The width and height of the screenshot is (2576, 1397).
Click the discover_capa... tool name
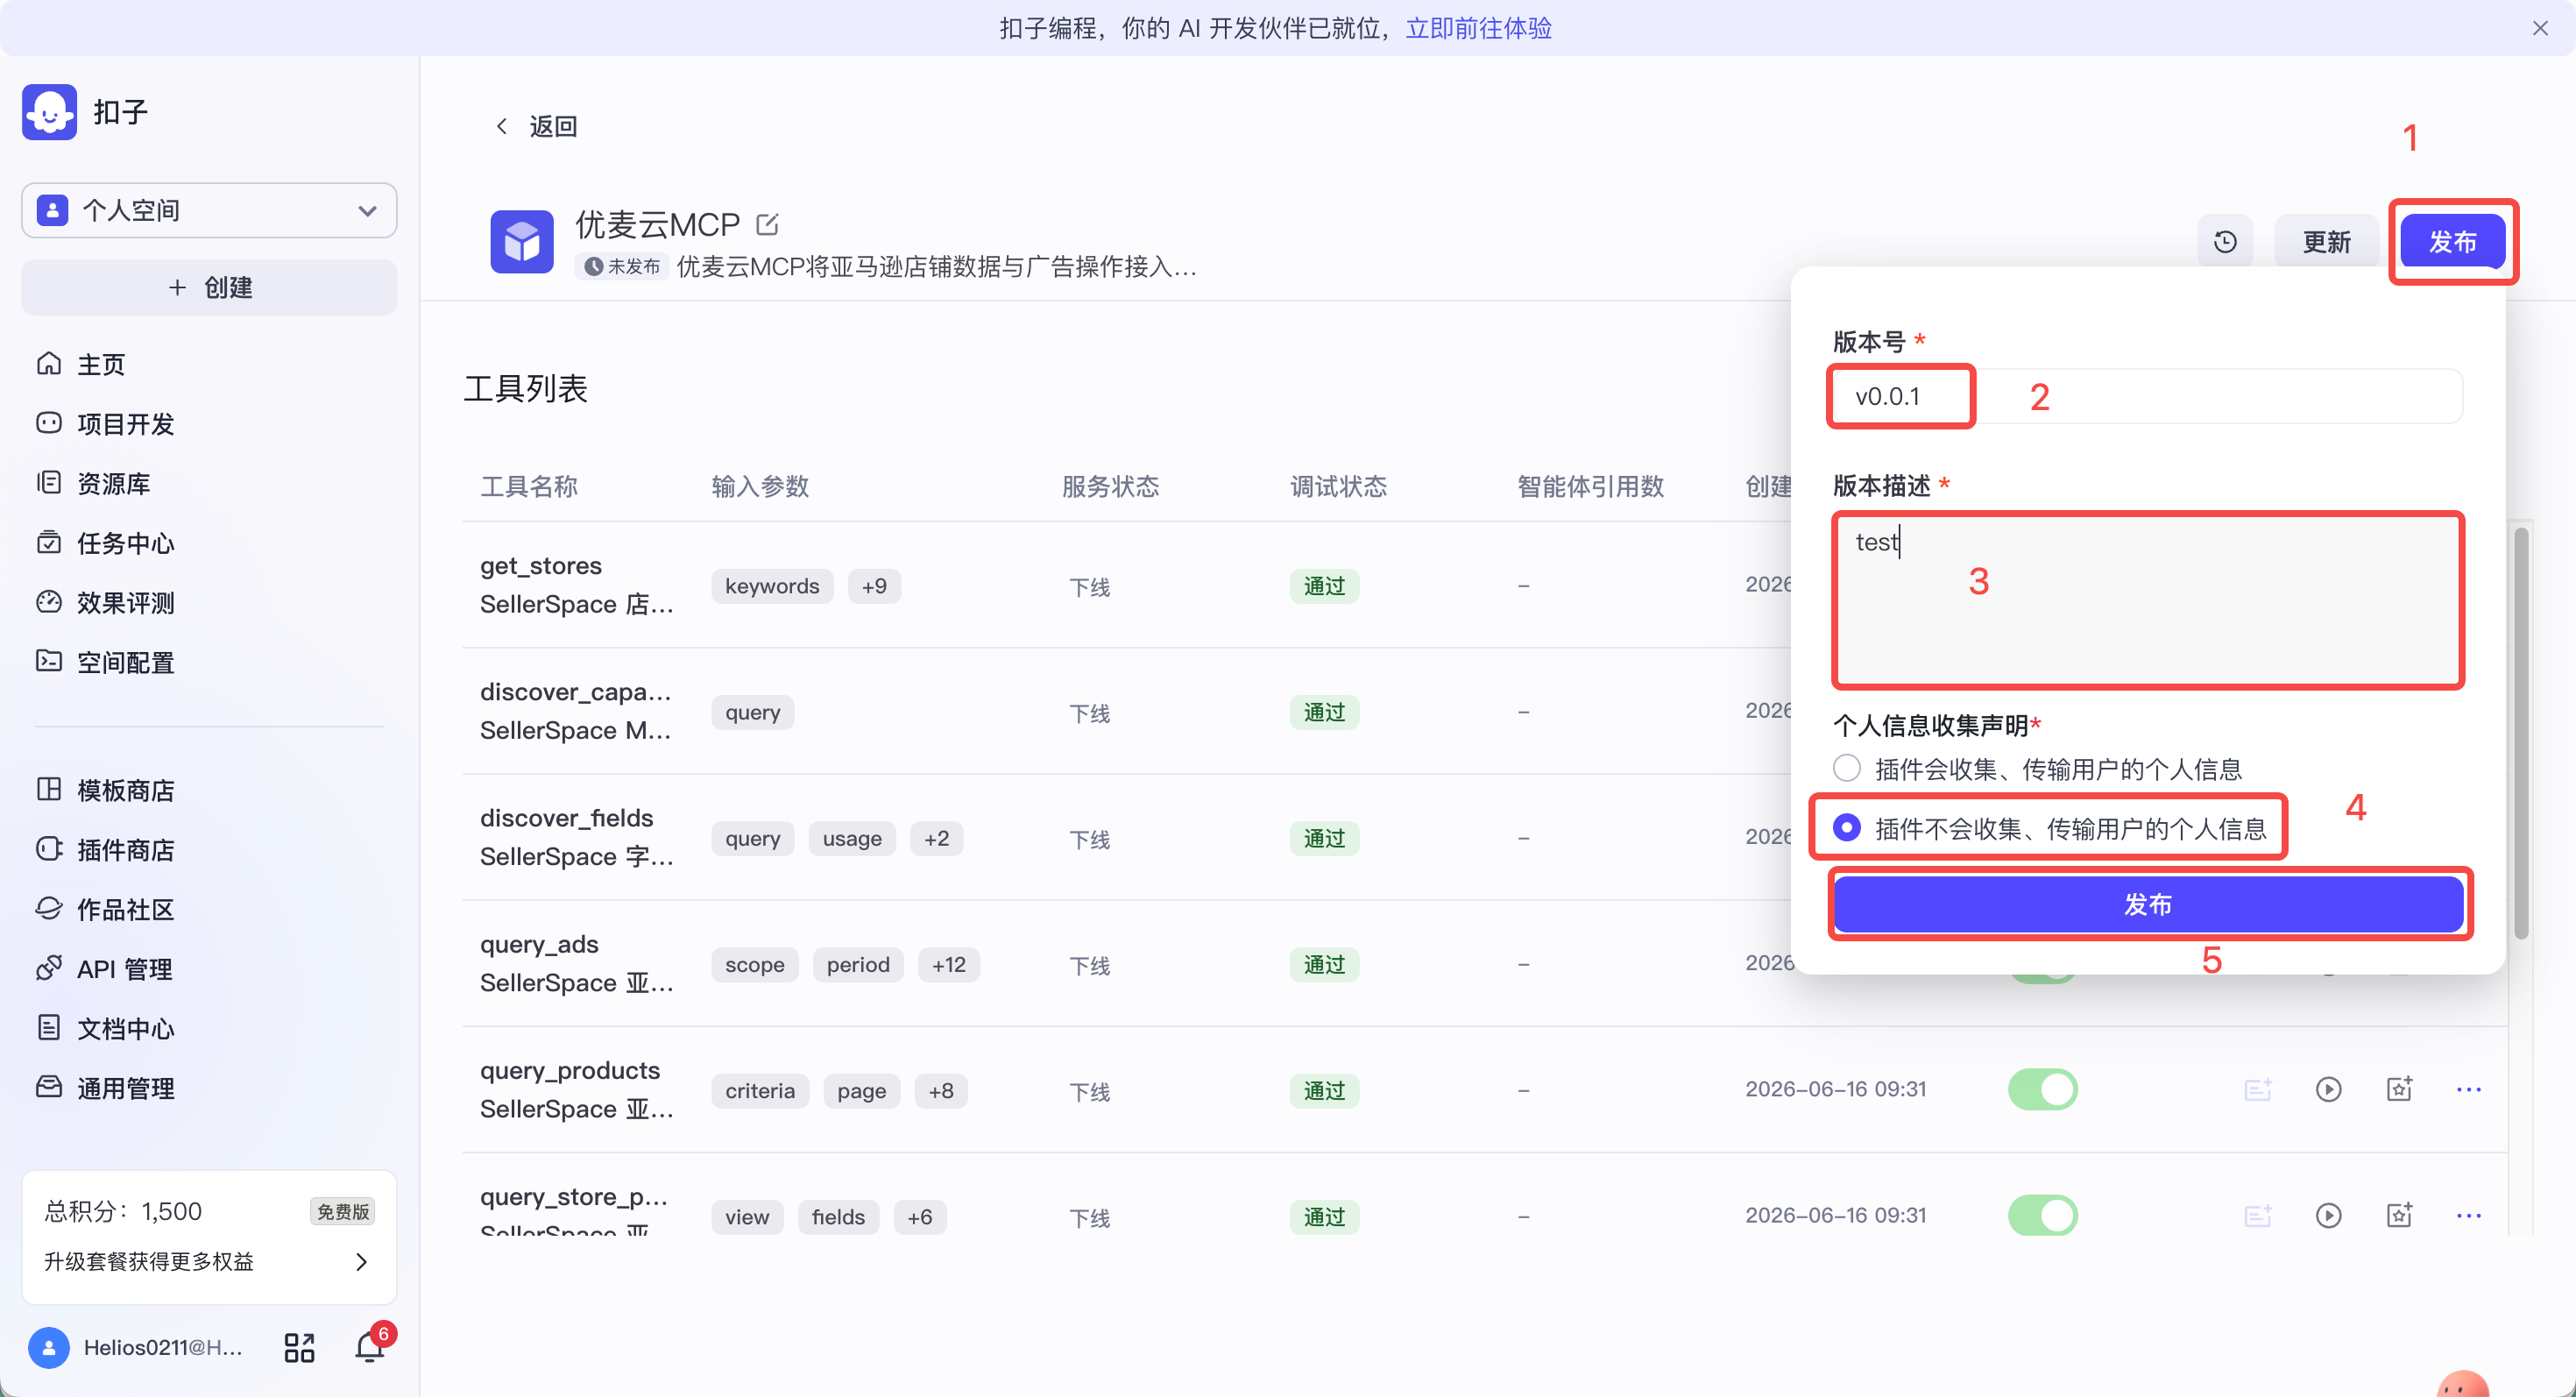tap(575, 692)
